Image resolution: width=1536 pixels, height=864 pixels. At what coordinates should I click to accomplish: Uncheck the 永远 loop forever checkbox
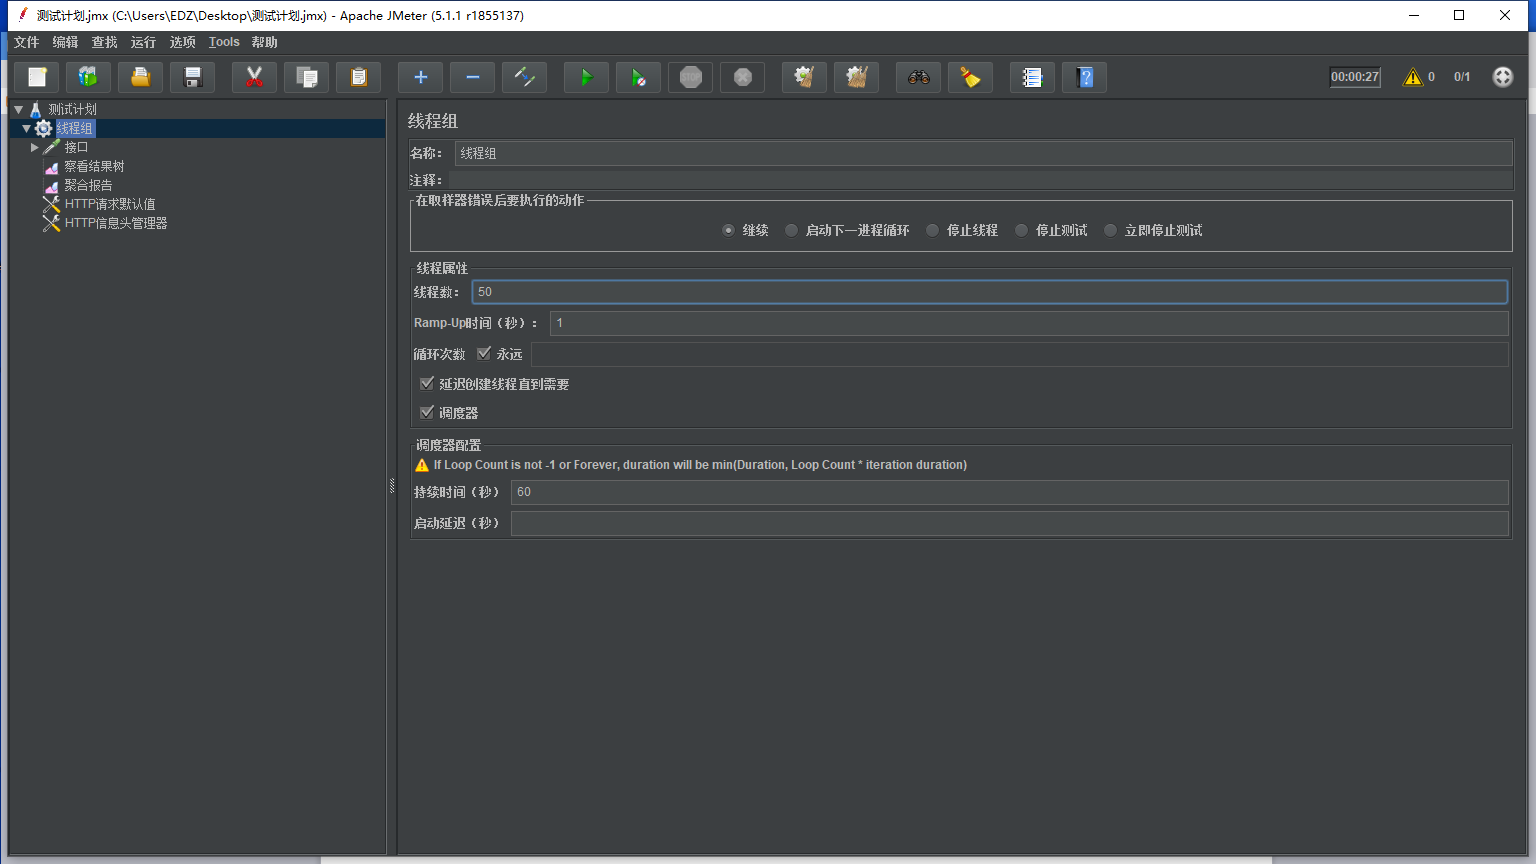(x=484, y=354)
